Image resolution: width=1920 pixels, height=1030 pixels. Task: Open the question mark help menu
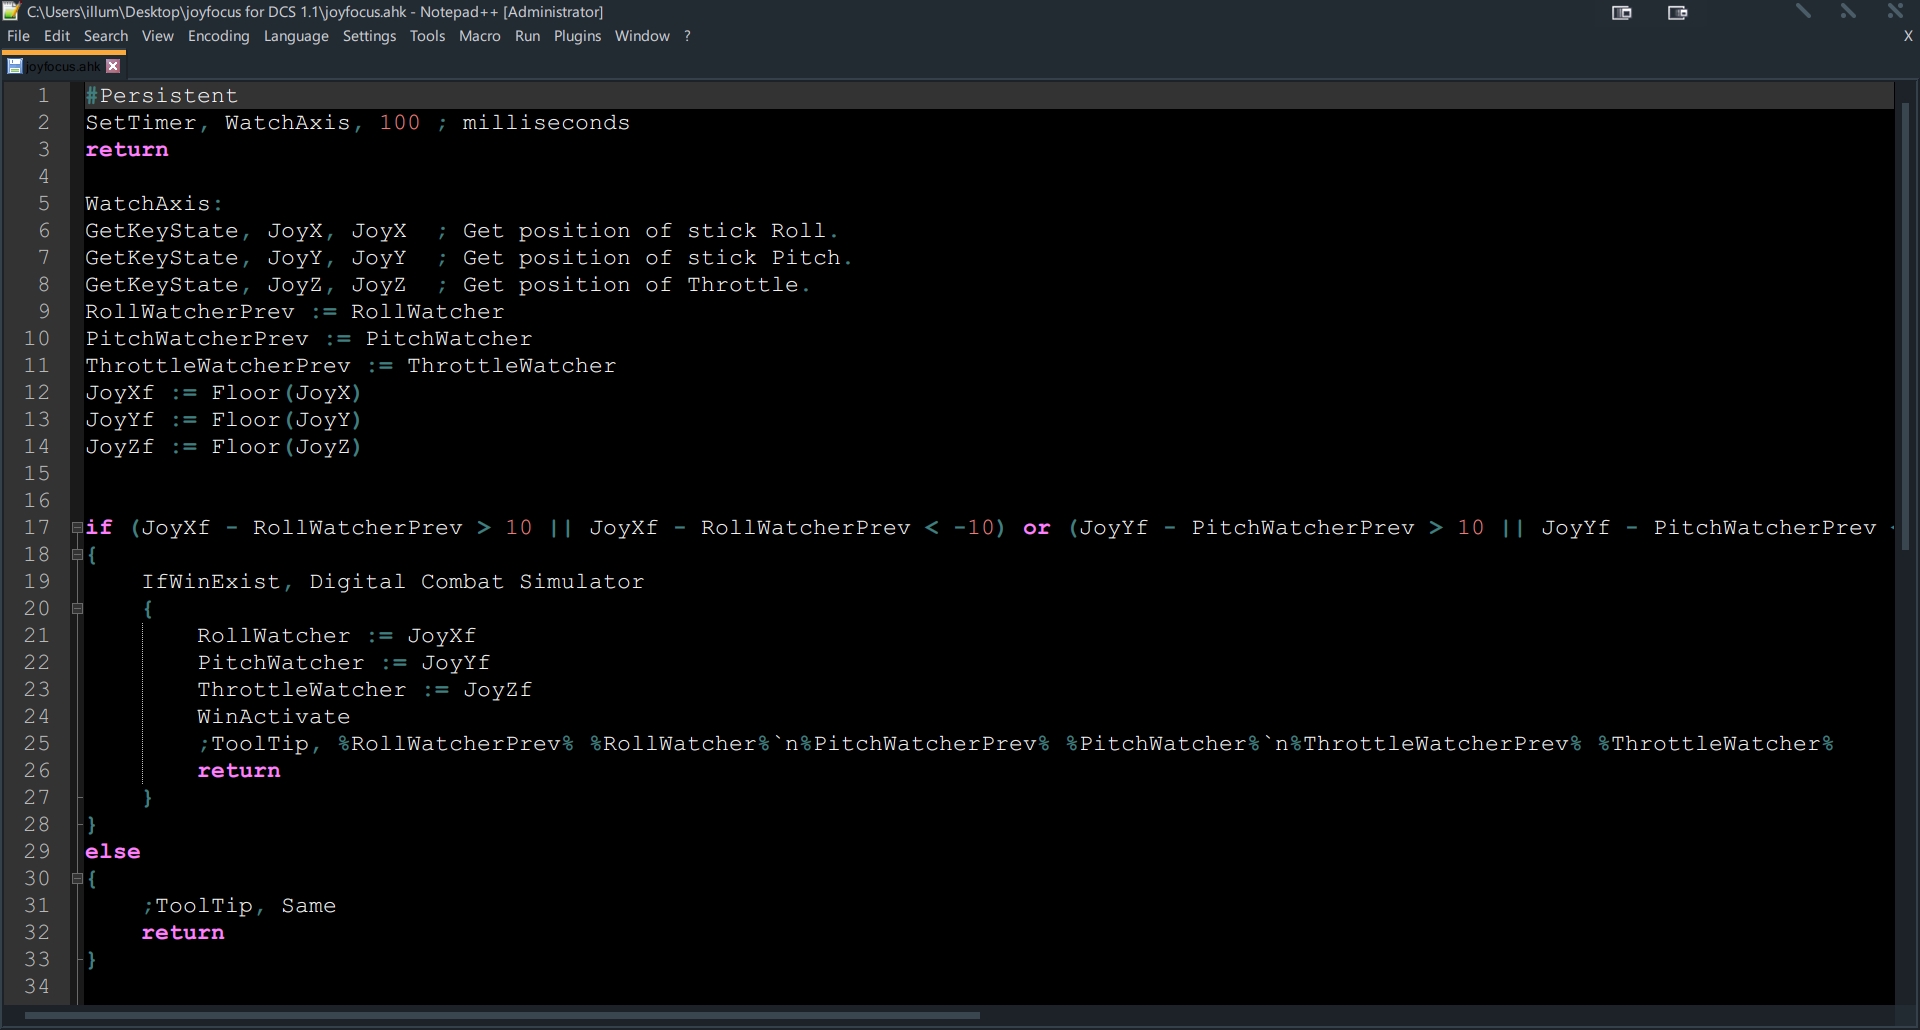pyautogui.click(x=687, y=36)
